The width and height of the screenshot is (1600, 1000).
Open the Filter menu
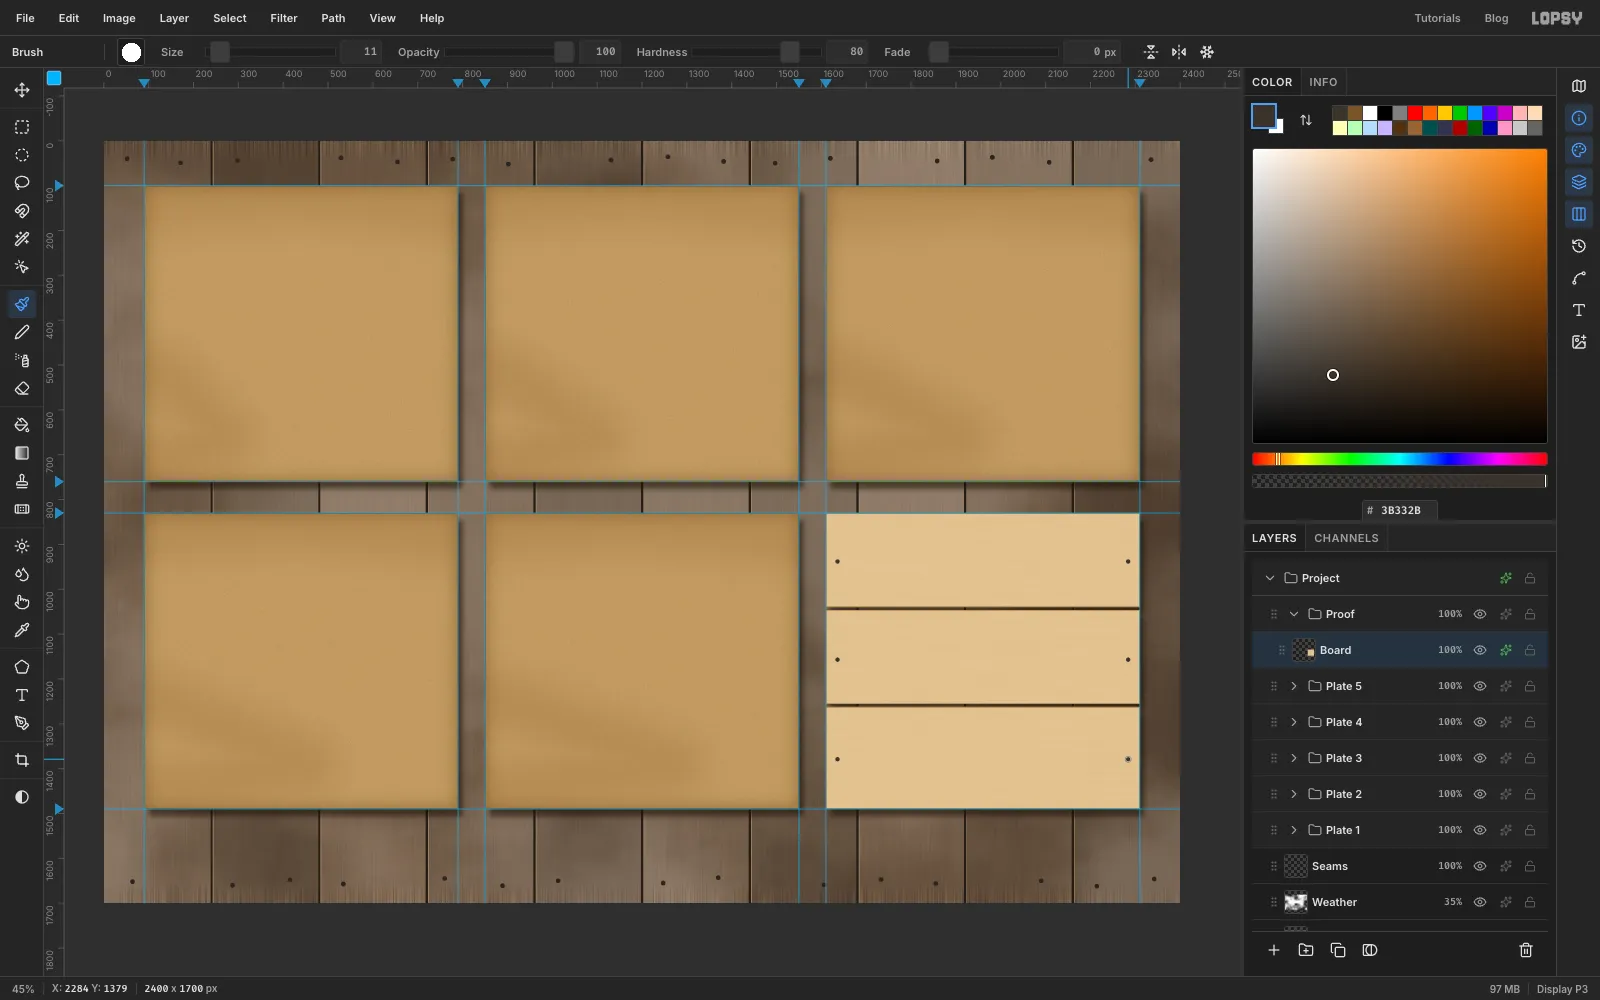point(284,18)
